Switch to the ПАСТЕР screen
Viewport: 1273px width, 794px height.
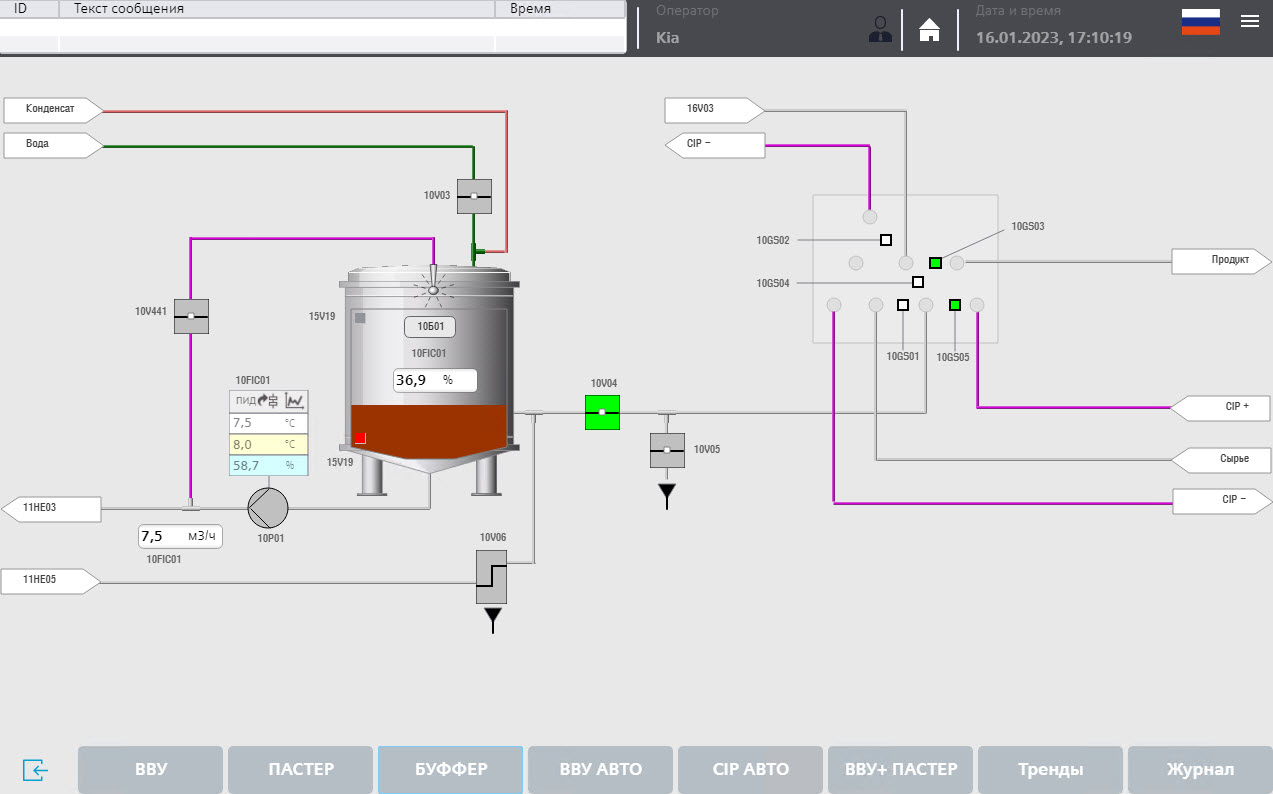300,769
